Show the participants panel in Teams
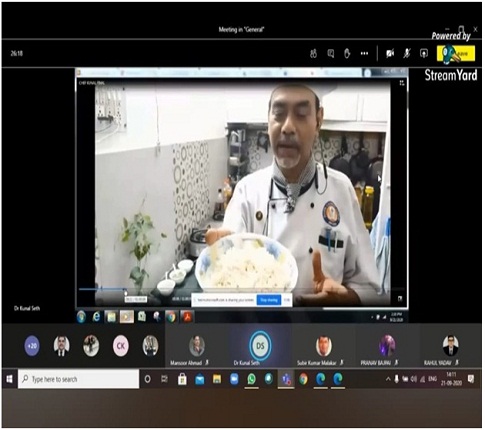Viewport: 485px width, 430px height. pos(313,53)
